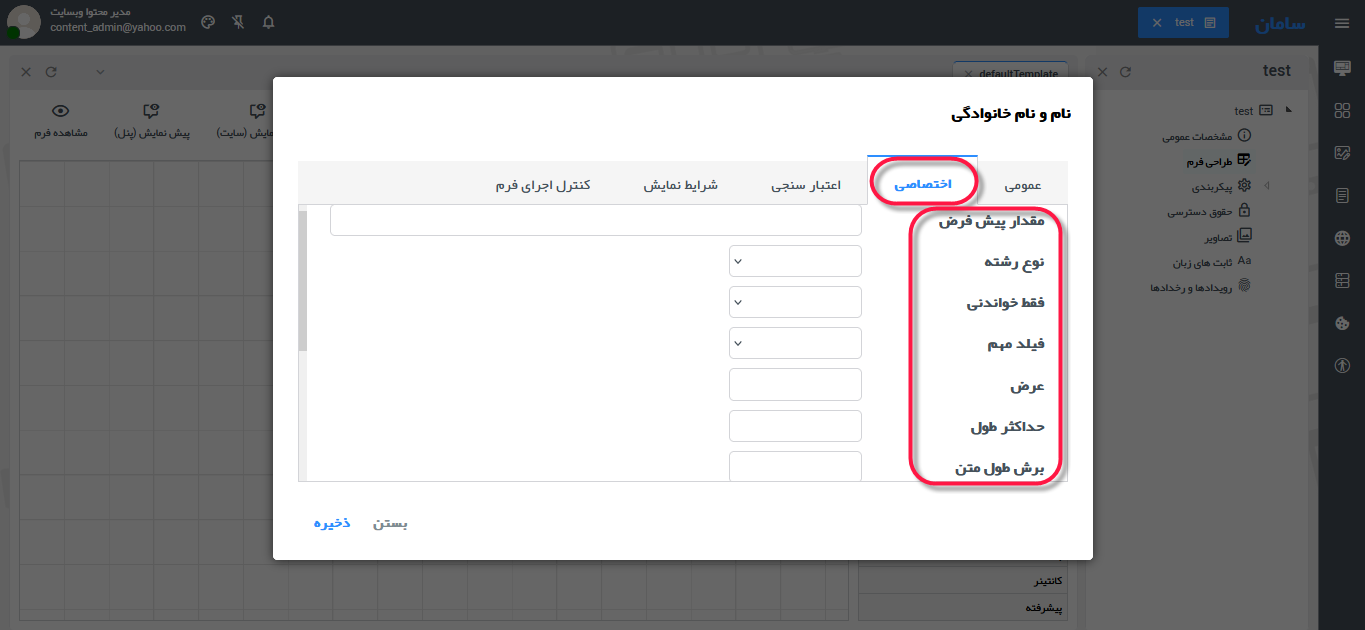The image size is (1365, 630).
Task: Click the حداکثر طول input field
Action: click(796, 425)
